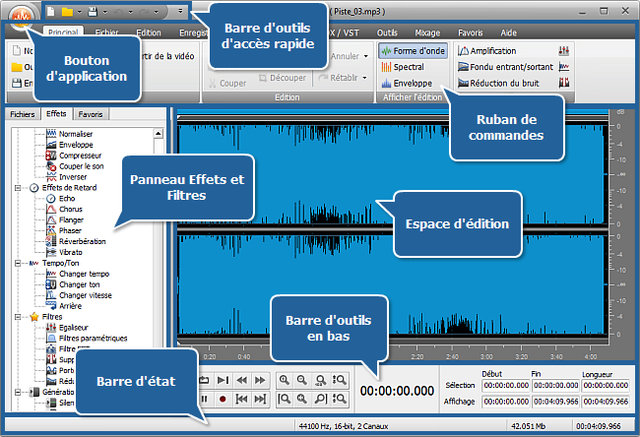Click the New file icon in quick access bar
This screenshot has width=640, height=437.
point(51,12)
